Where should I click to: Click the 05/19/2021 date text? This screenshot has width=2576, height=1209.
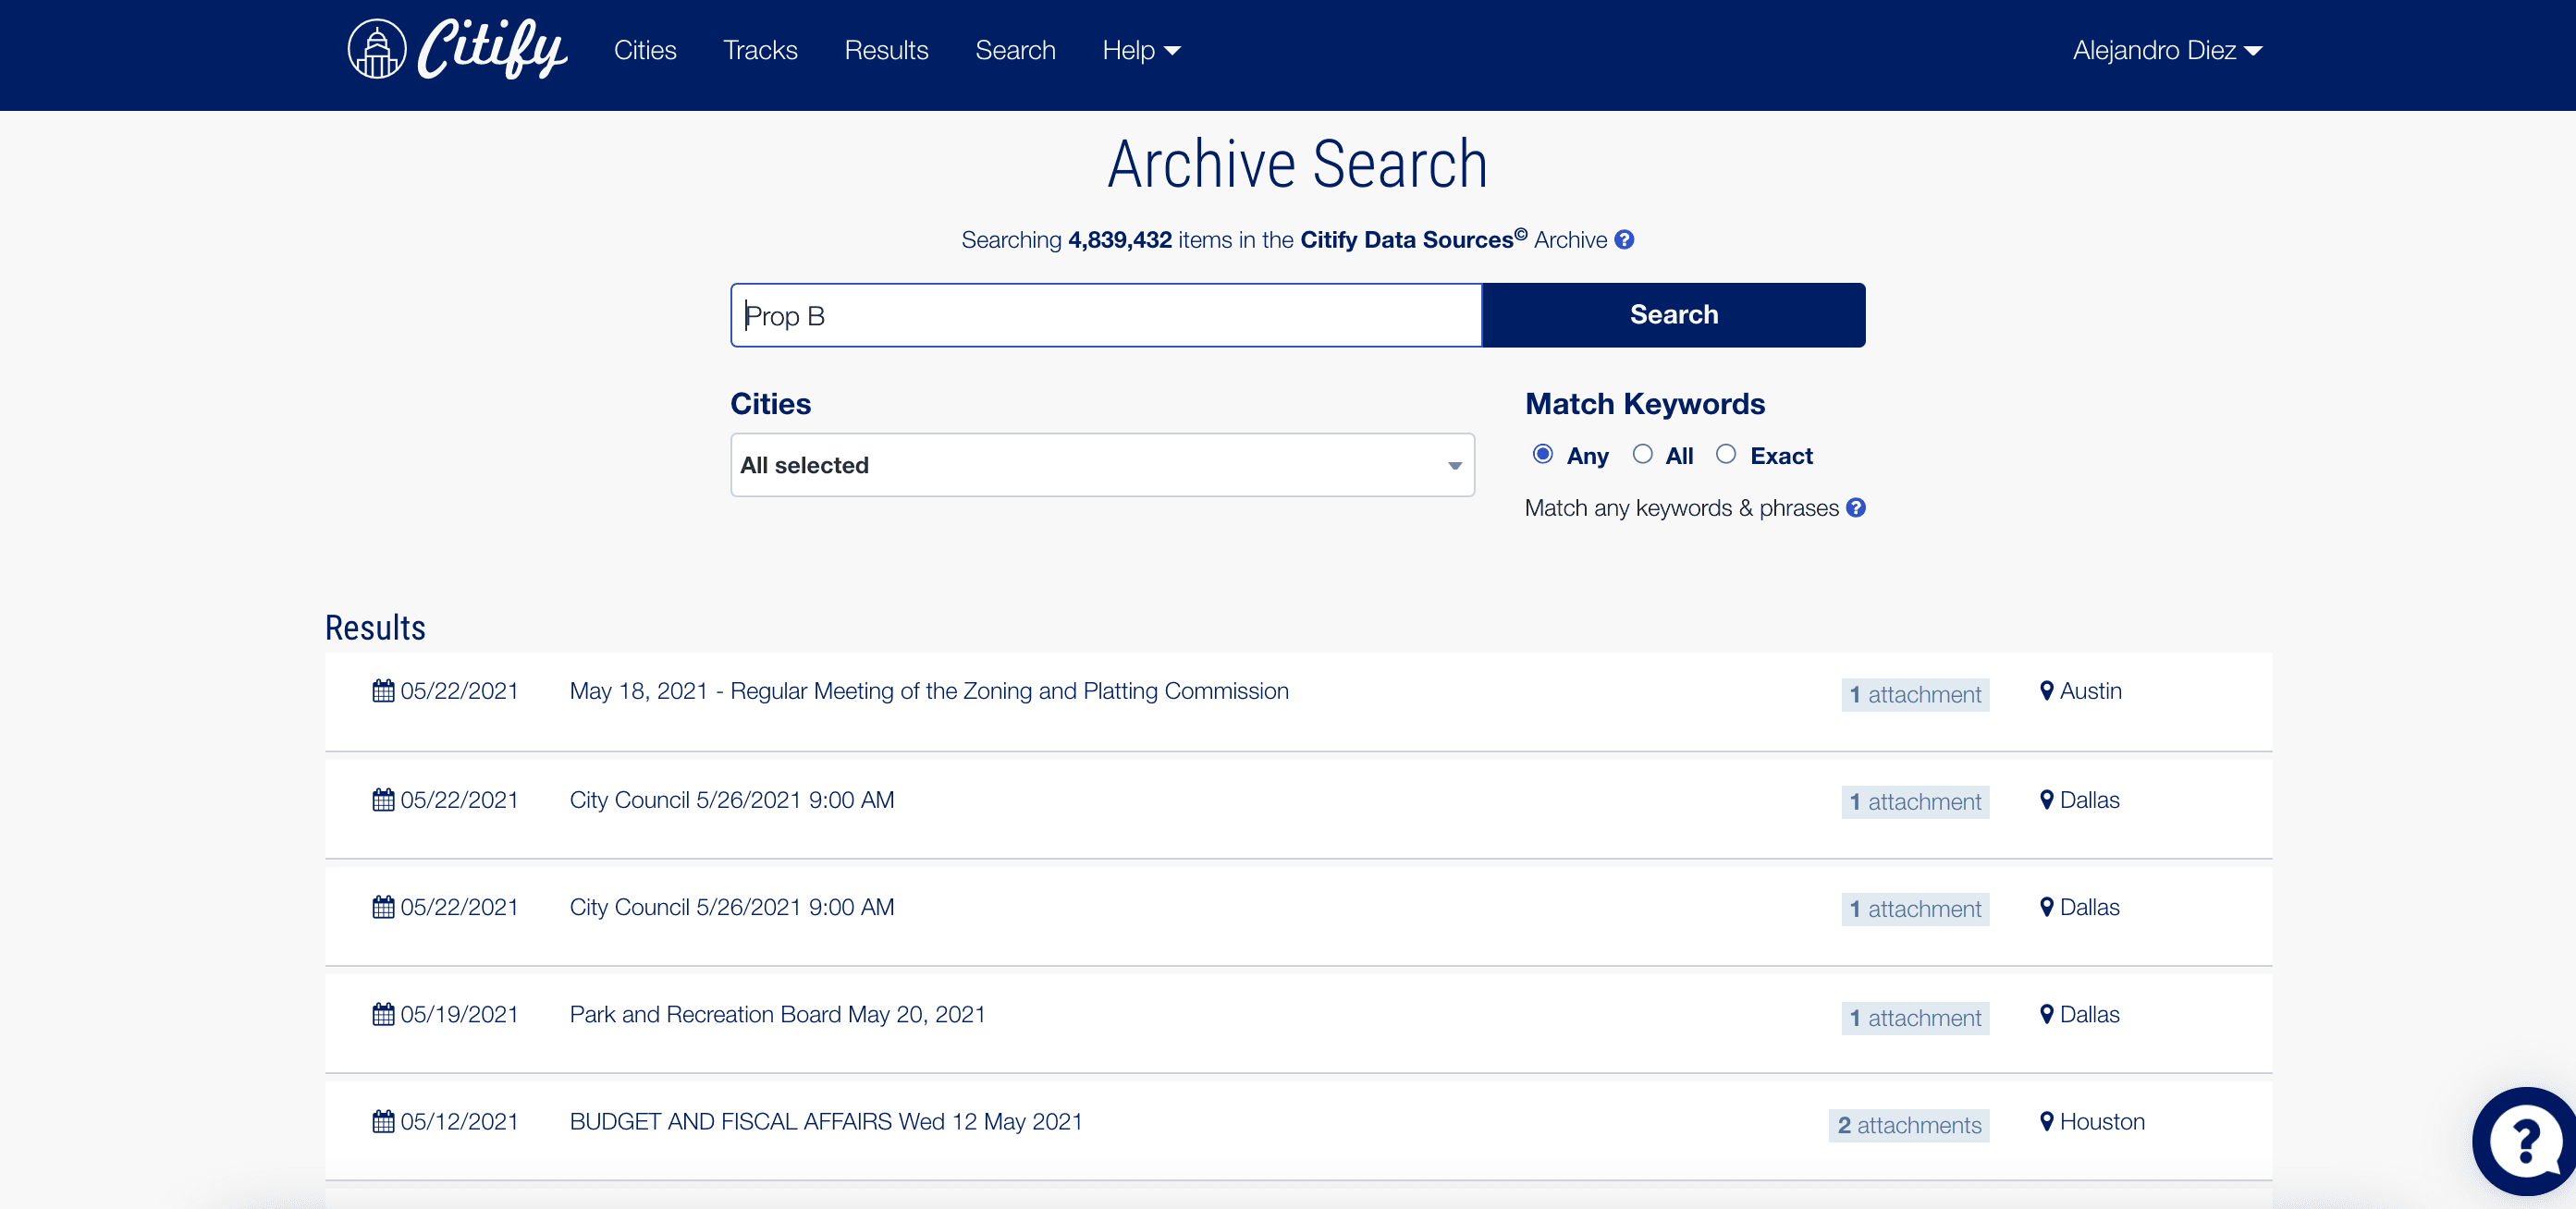[x=459, y=1014]
